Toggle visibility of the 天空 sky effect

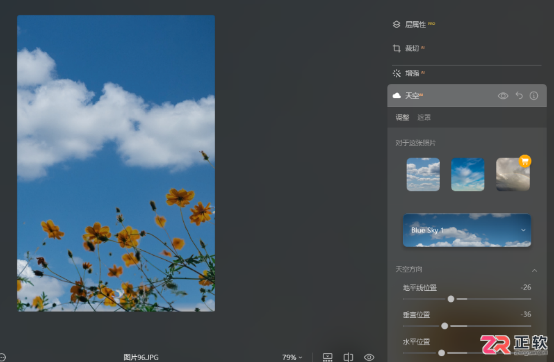[x=503, y=96]
